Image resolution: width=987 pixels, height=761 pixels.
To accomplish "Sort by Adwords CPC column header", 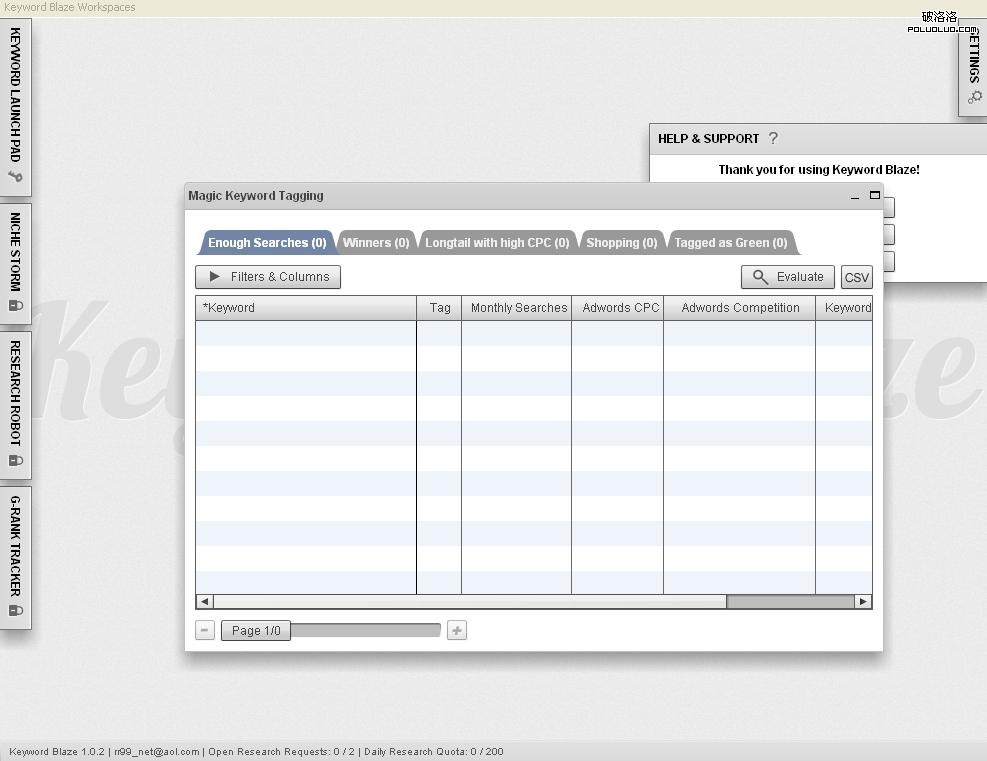I will tap(618, 308).
